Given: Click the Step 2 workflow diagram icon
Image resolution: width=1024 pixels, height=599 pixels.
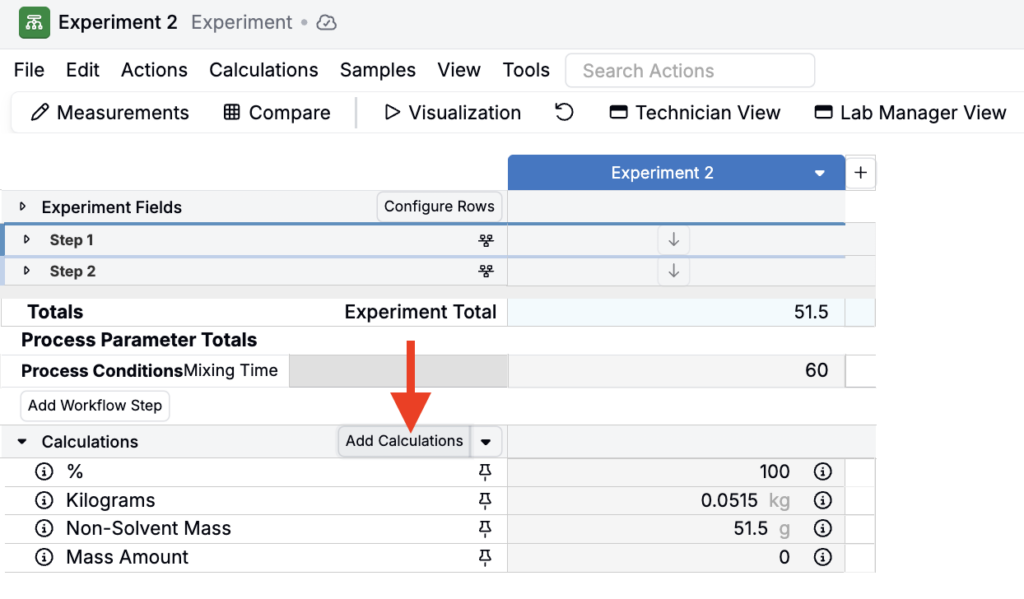Looking at the screenshot, I should point(485,271).
